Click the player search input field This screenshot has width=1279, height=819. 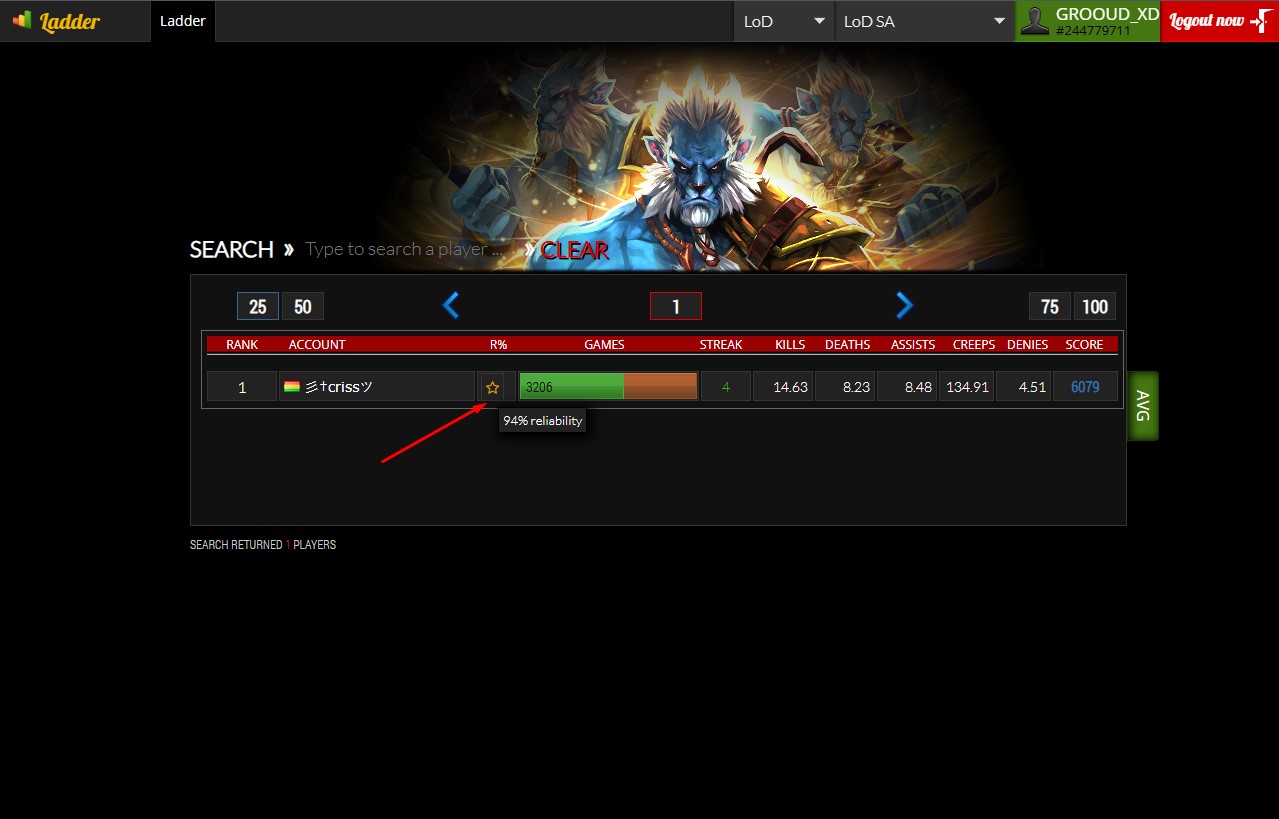click(x=407, y=249)
